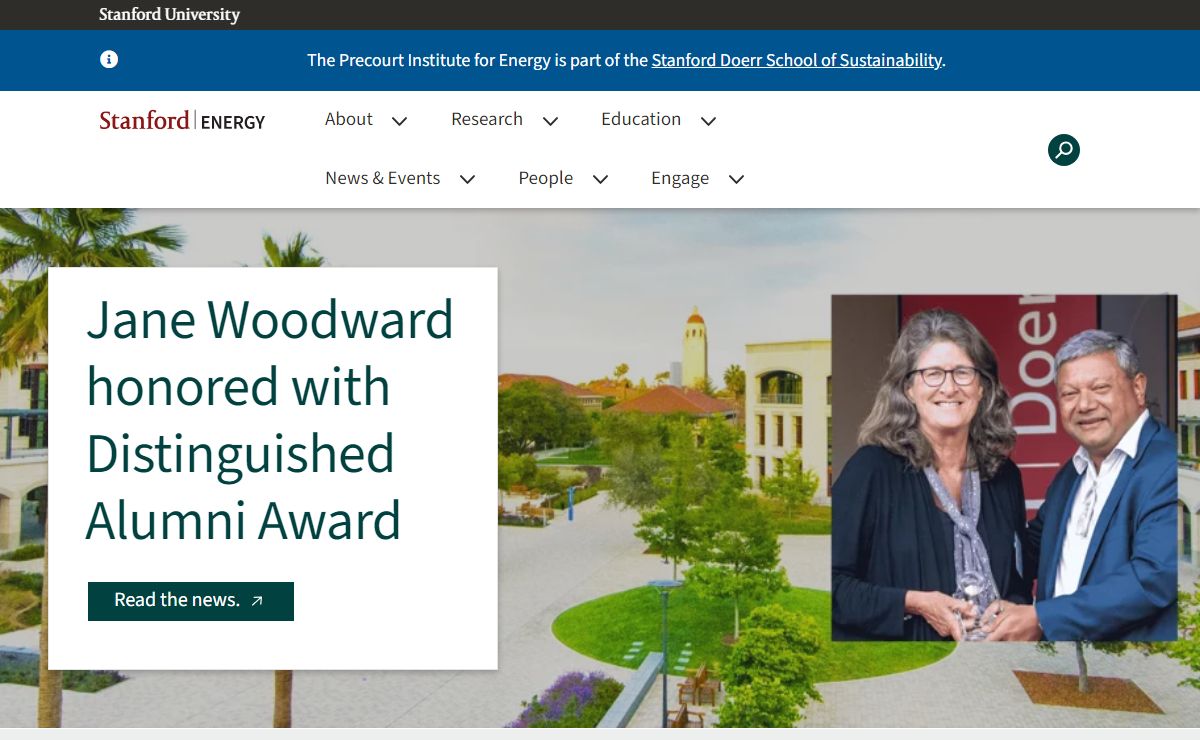Image resolution: width=1200 pixels, height=740 pixels.
Task: Click the Stanford University wordmark
Action: coord(169,14)
